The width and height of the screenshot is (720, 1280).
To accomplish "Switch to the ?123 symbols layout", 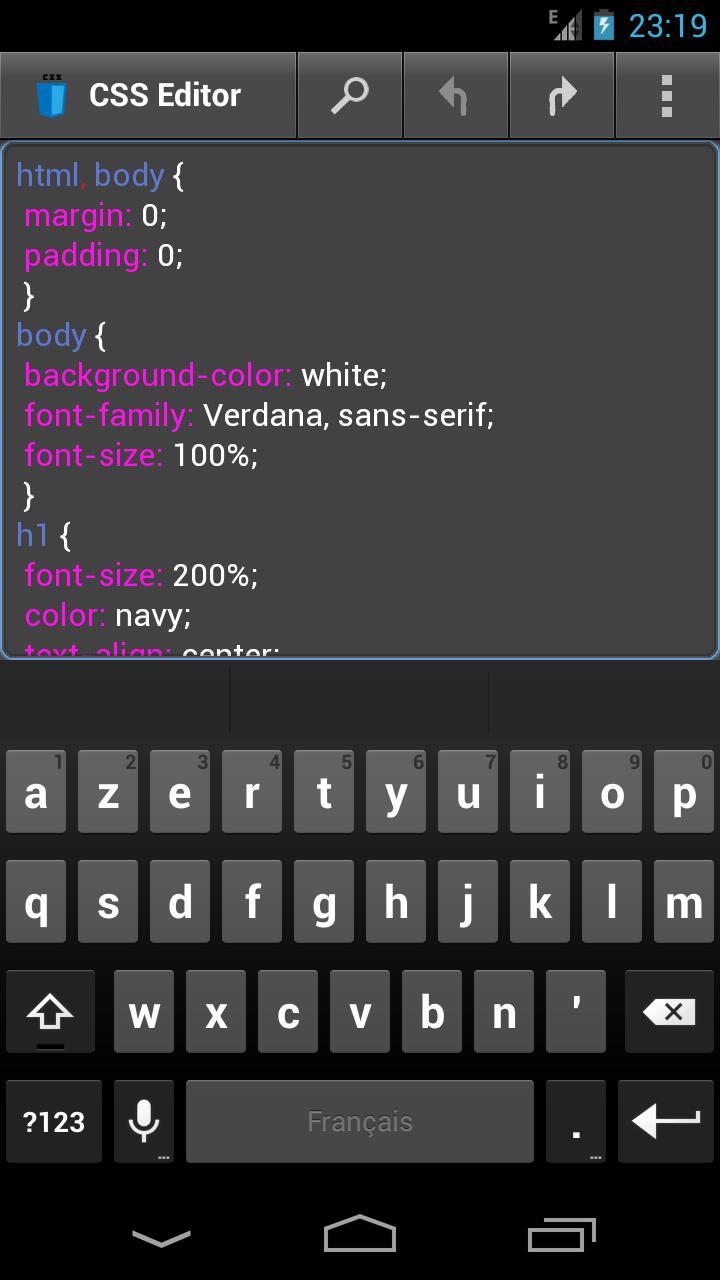I will [x=53, y=1121].
